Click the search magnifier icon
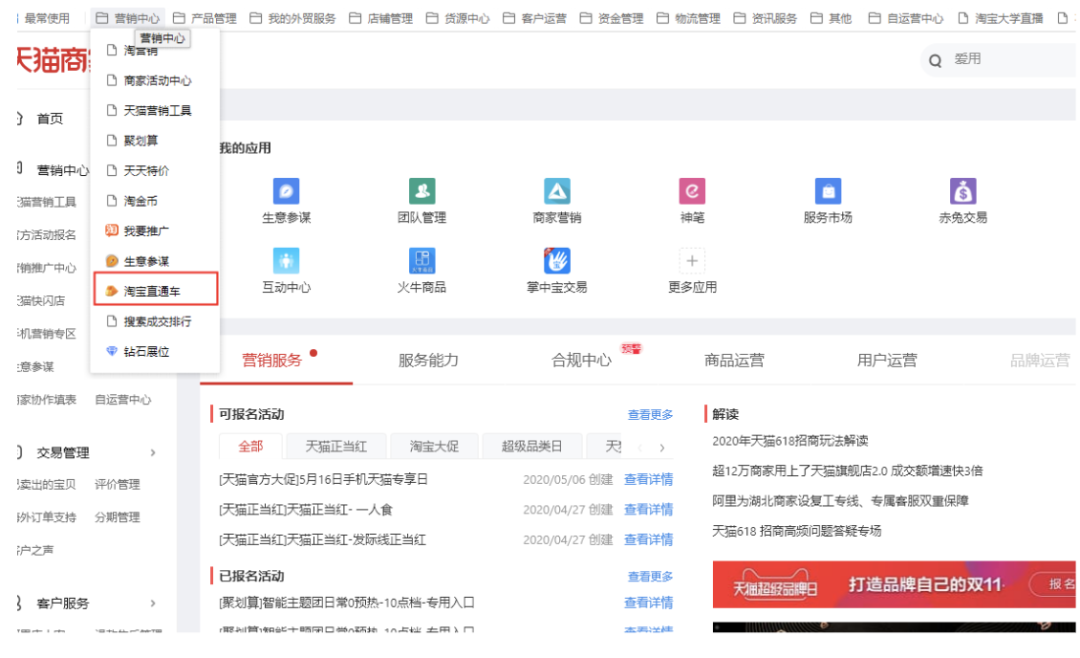The height and width of the screenshot is (658, 1080). click(x=935, y=60)
